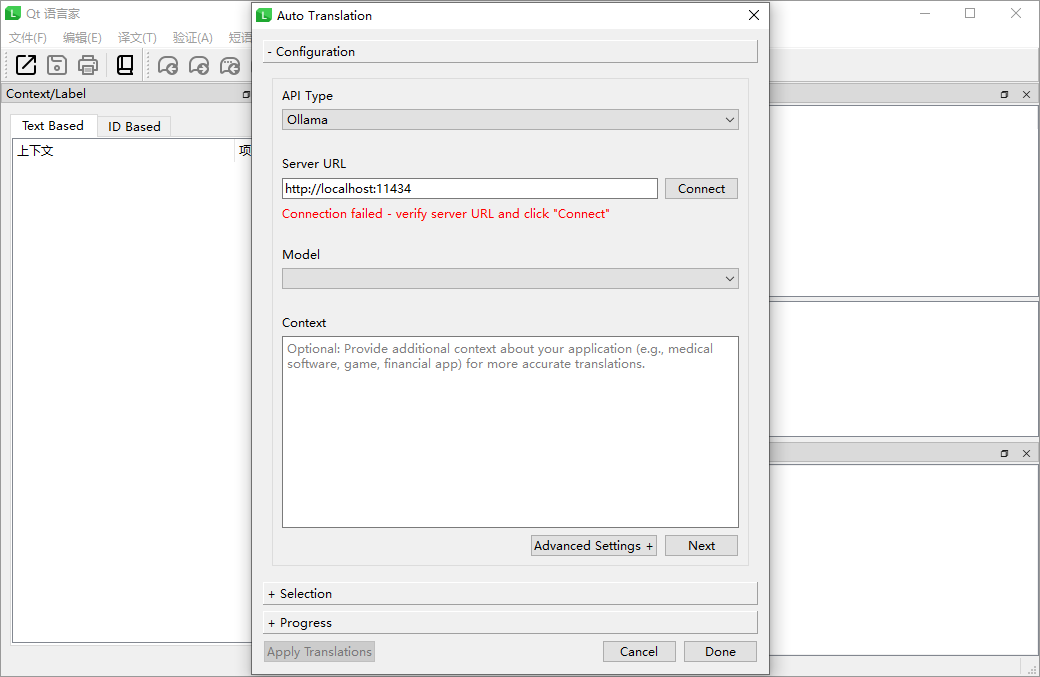Open the empty Model dropdown

[x=510, y=279]
